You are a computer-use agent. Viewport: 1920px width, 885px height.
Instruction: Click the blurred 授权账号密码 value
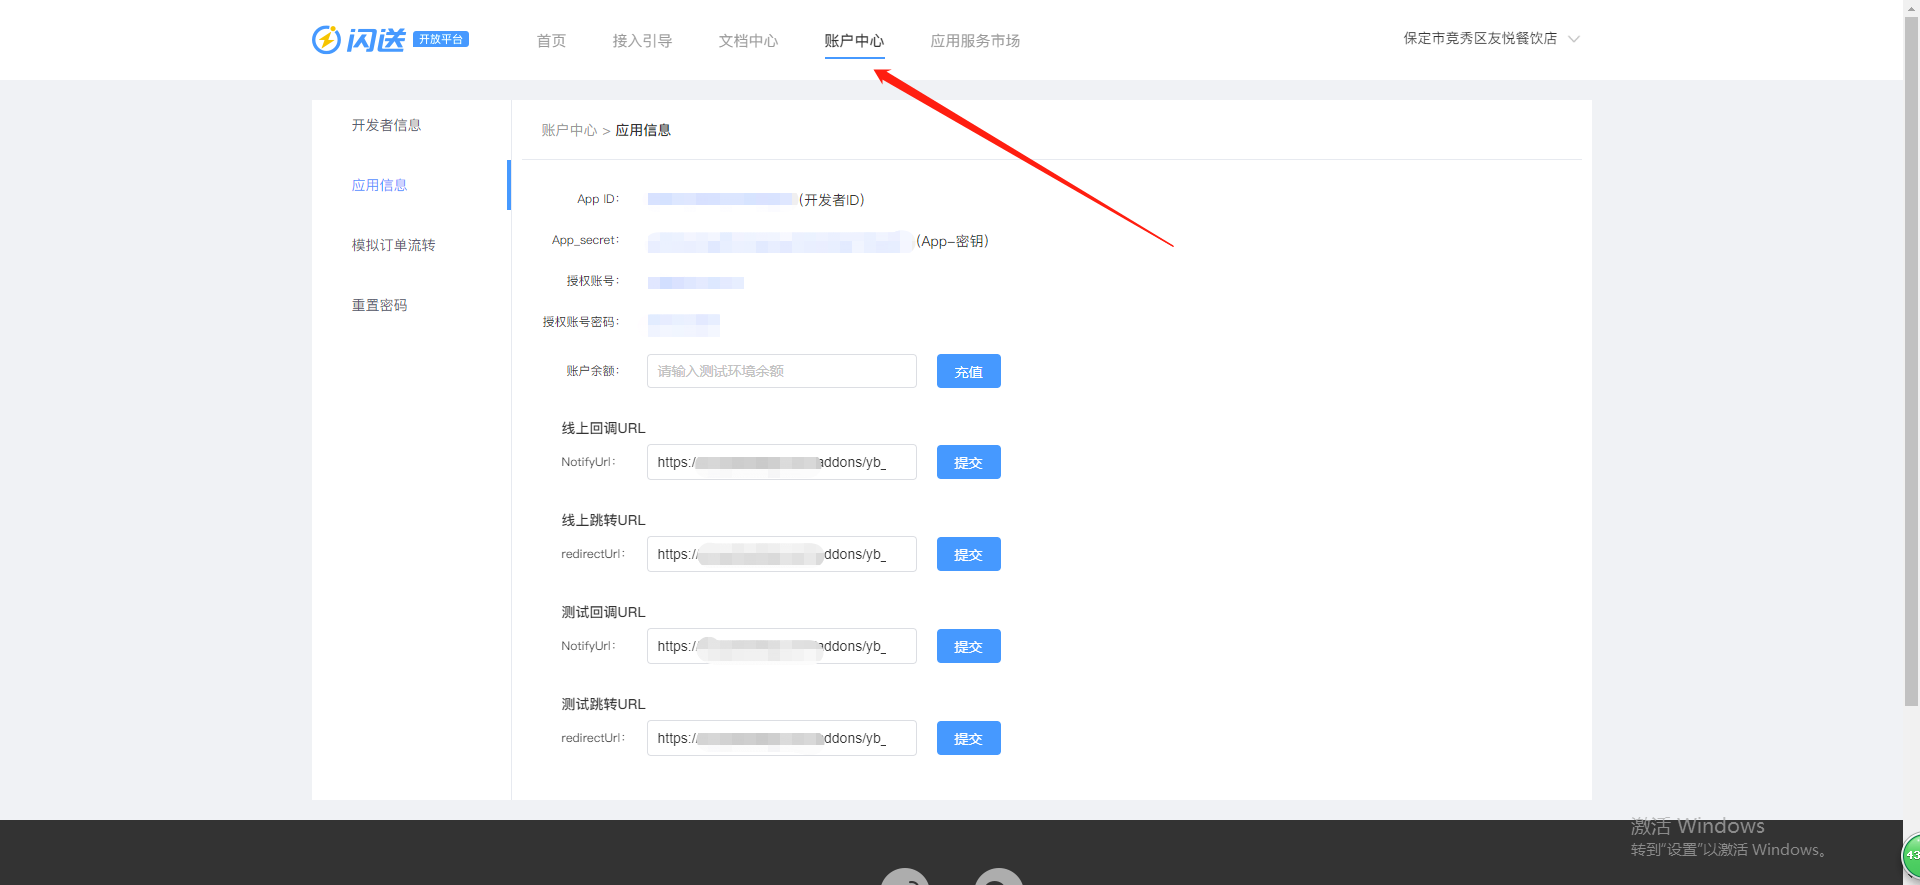[x=684, y=323]
